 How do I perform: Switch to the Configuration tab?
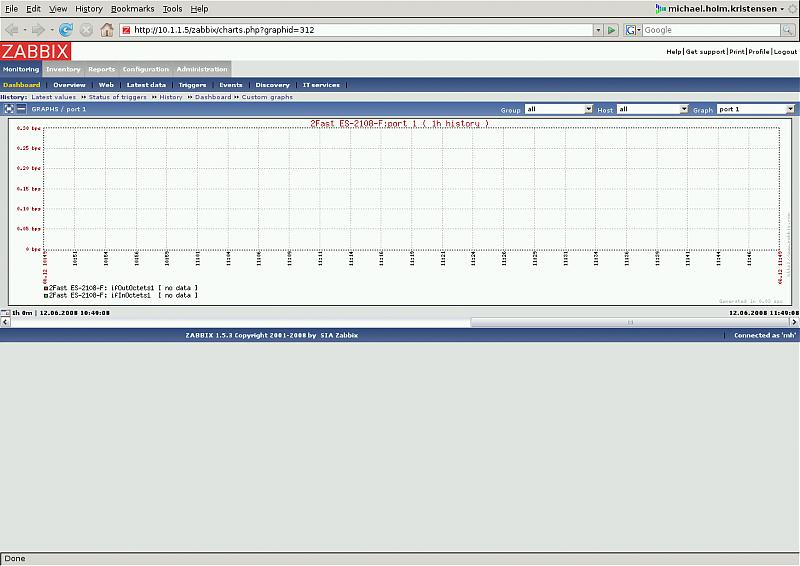(145, 69)
